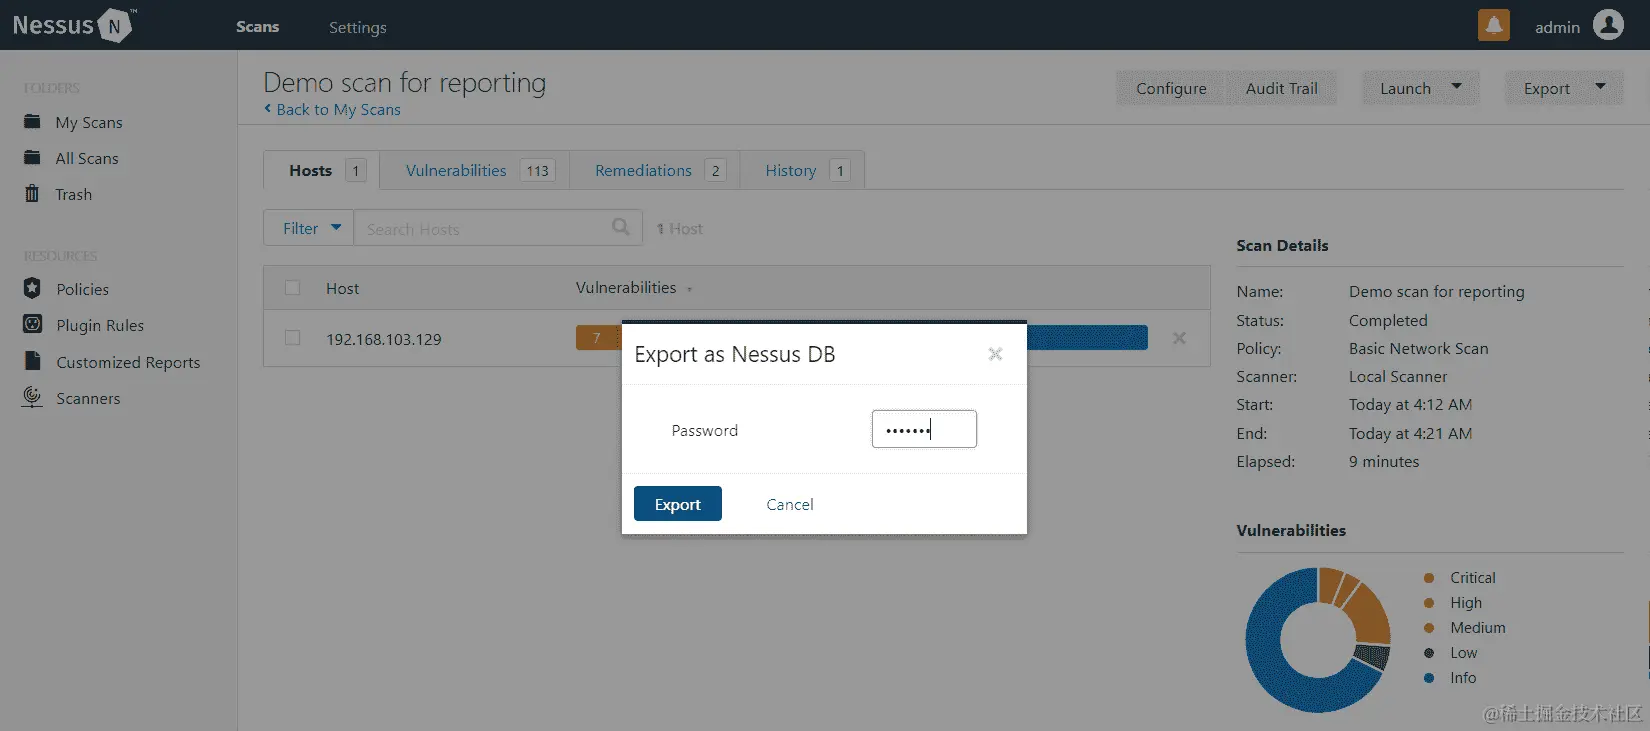Open Scanners in resources
This screenshot has height=731, width=1650.
(x=88, y=398)
